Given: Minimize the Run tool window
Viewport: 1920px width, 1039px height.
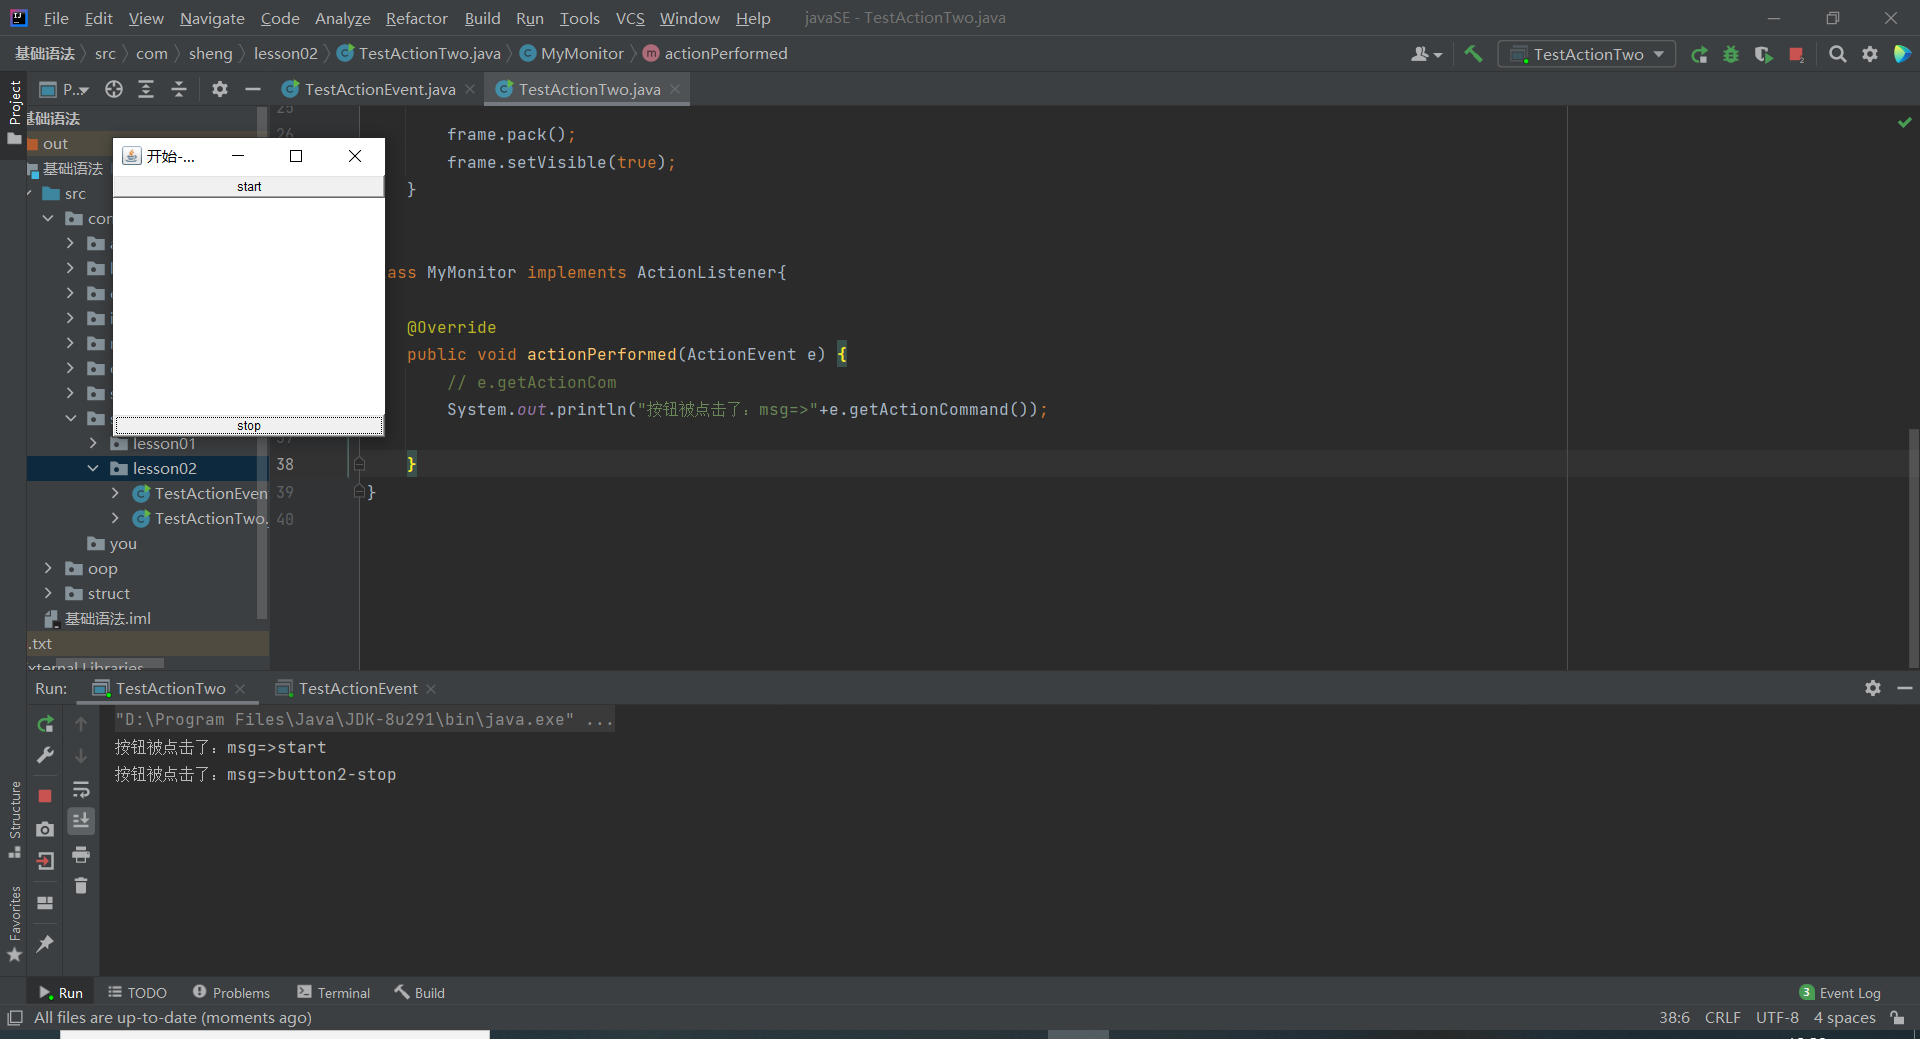Looking at the screenshot, I should 1905,688.
